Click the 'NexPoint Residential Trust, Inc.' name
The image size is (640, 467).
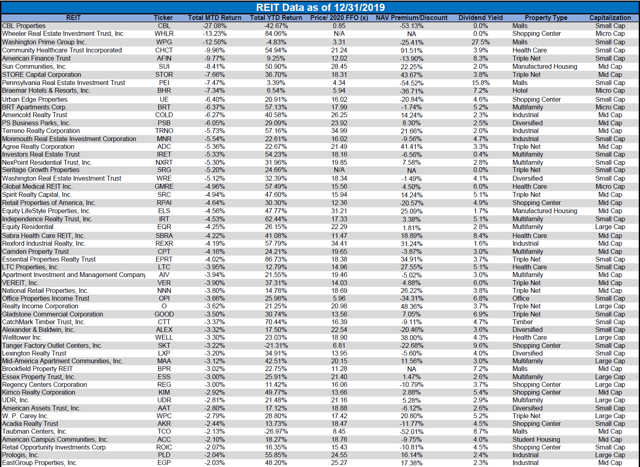47,162
